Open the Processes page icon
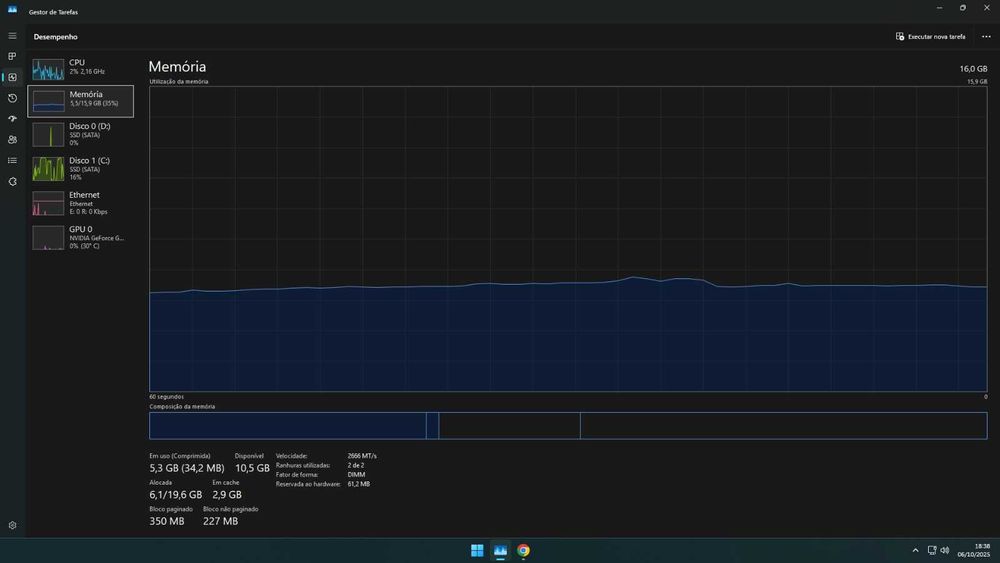The width and height of the screenshot is (1000, 563). 12,56
